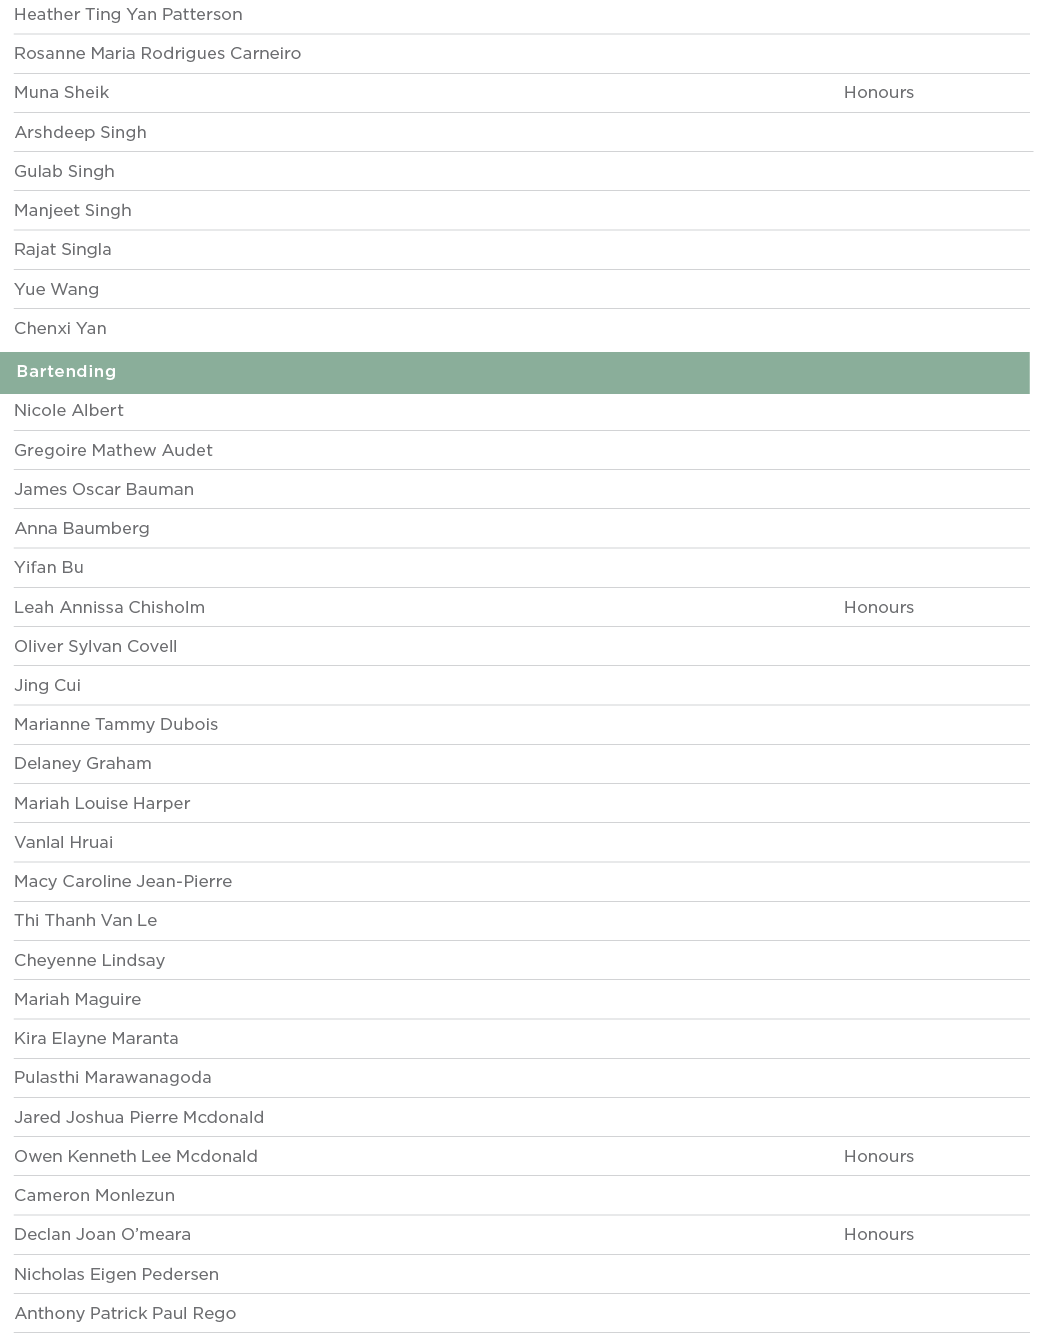Click on Macy Caroline Jean-Pierre
The height and width of the screenshot is (1338, 1037).
click(x=123, y=882)
